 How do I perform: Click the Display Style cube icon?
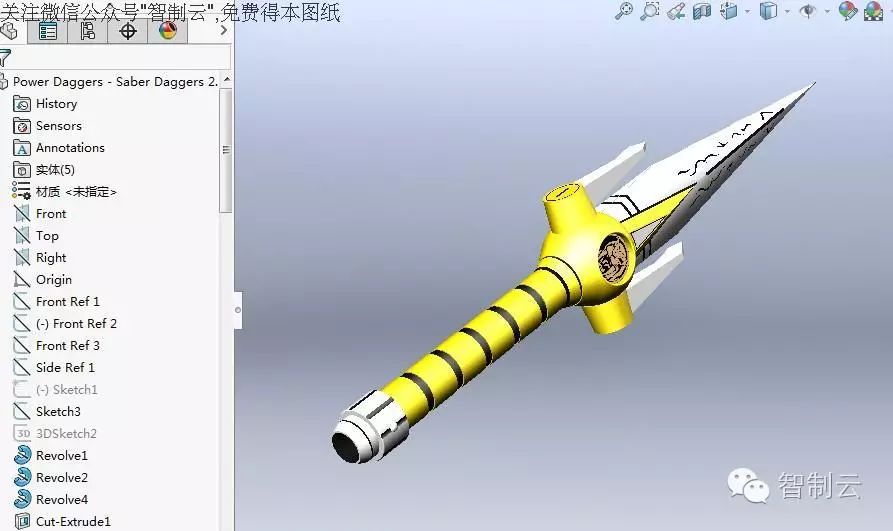[768, 11]
